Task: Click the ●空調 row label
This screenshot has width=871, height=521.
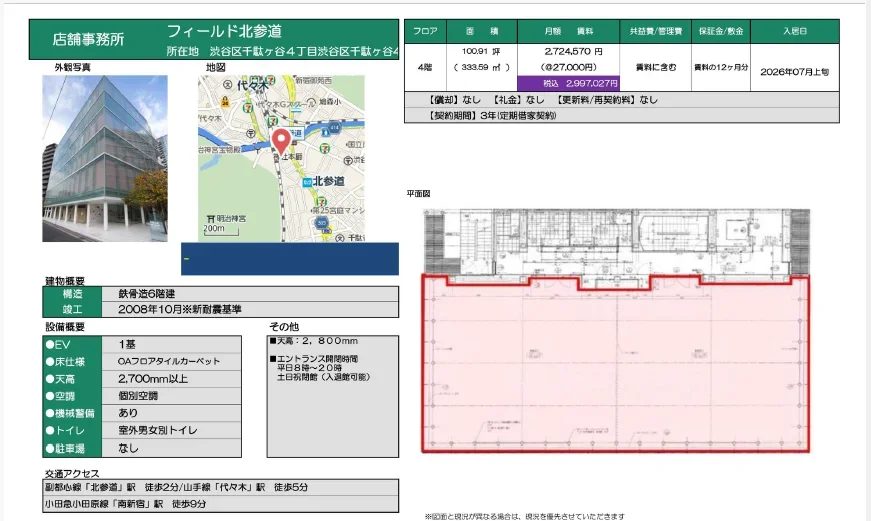Action: (x=72, y=396)
